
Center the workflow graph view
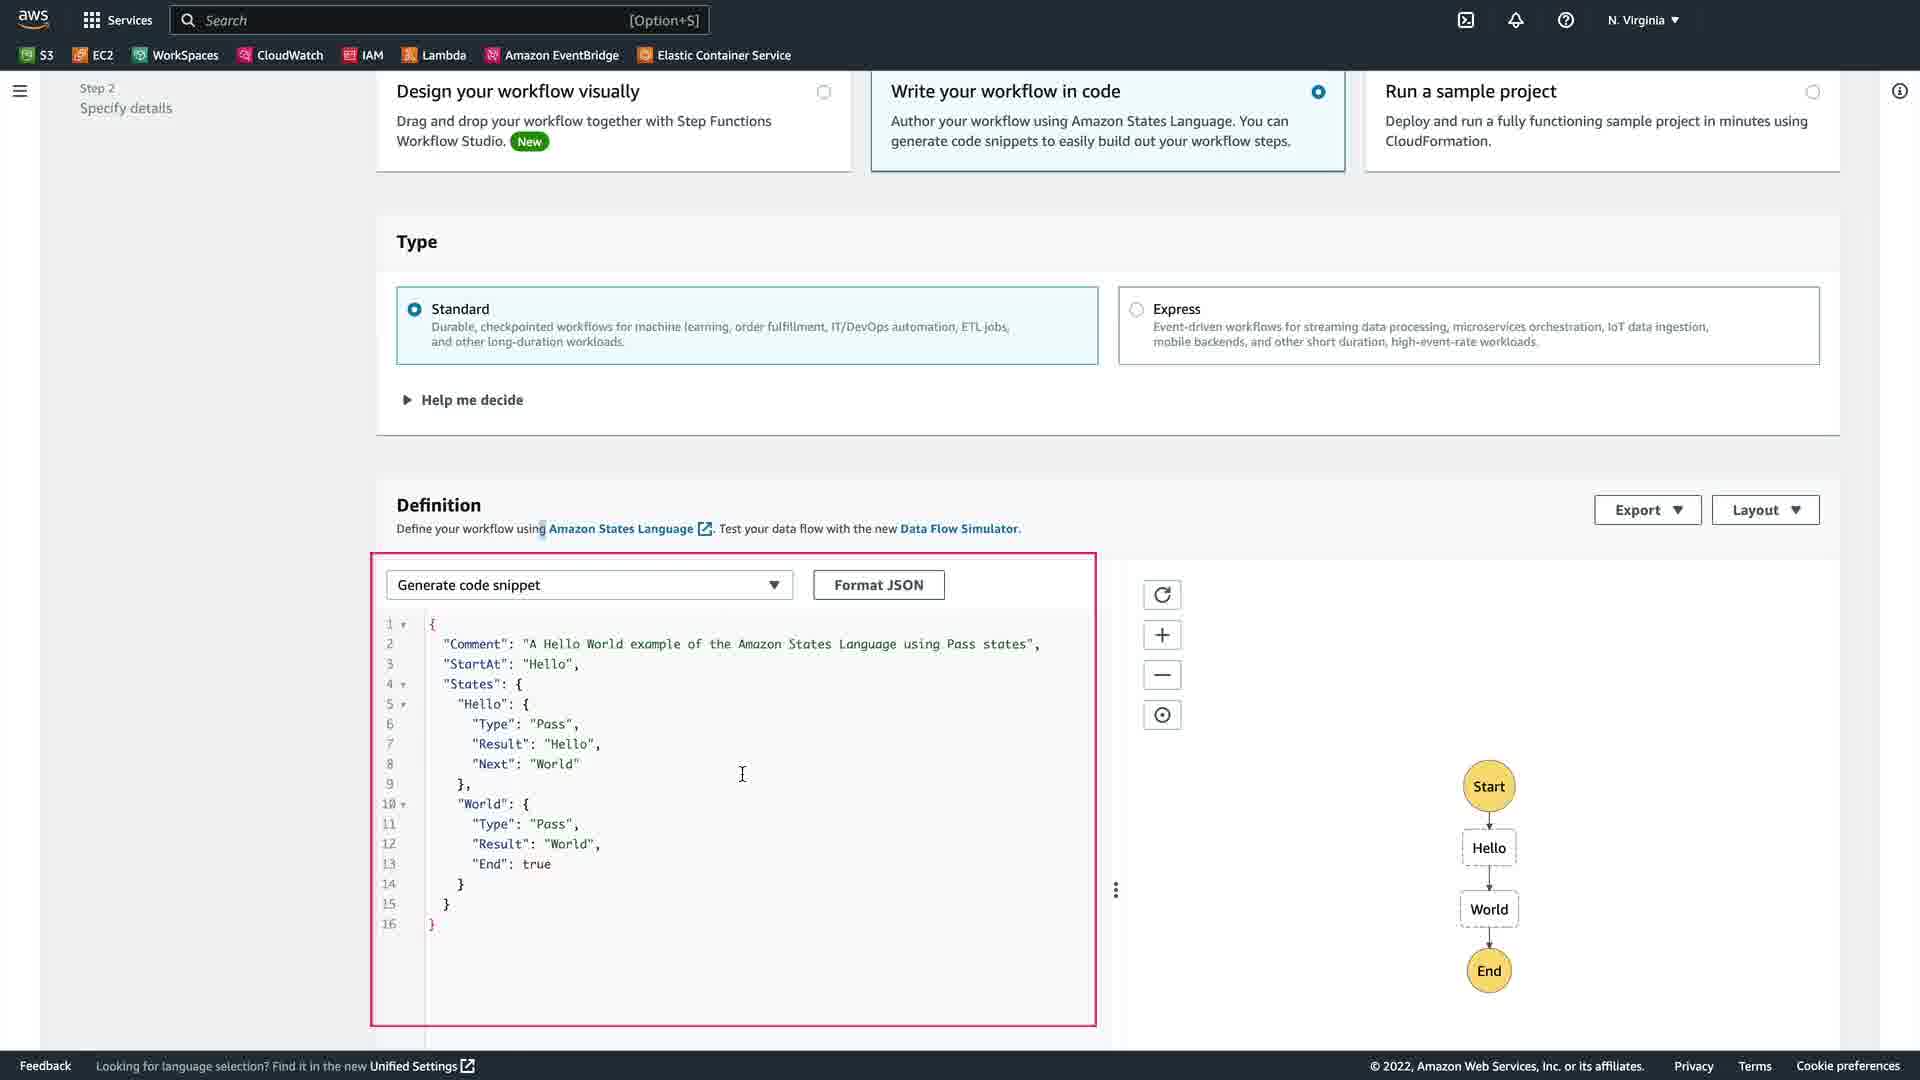pos(1162,715)
